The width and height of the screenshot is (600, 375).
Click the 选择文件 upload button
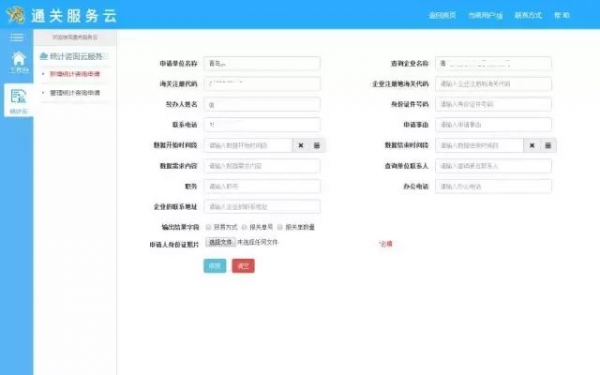click(x=220, y=242)
